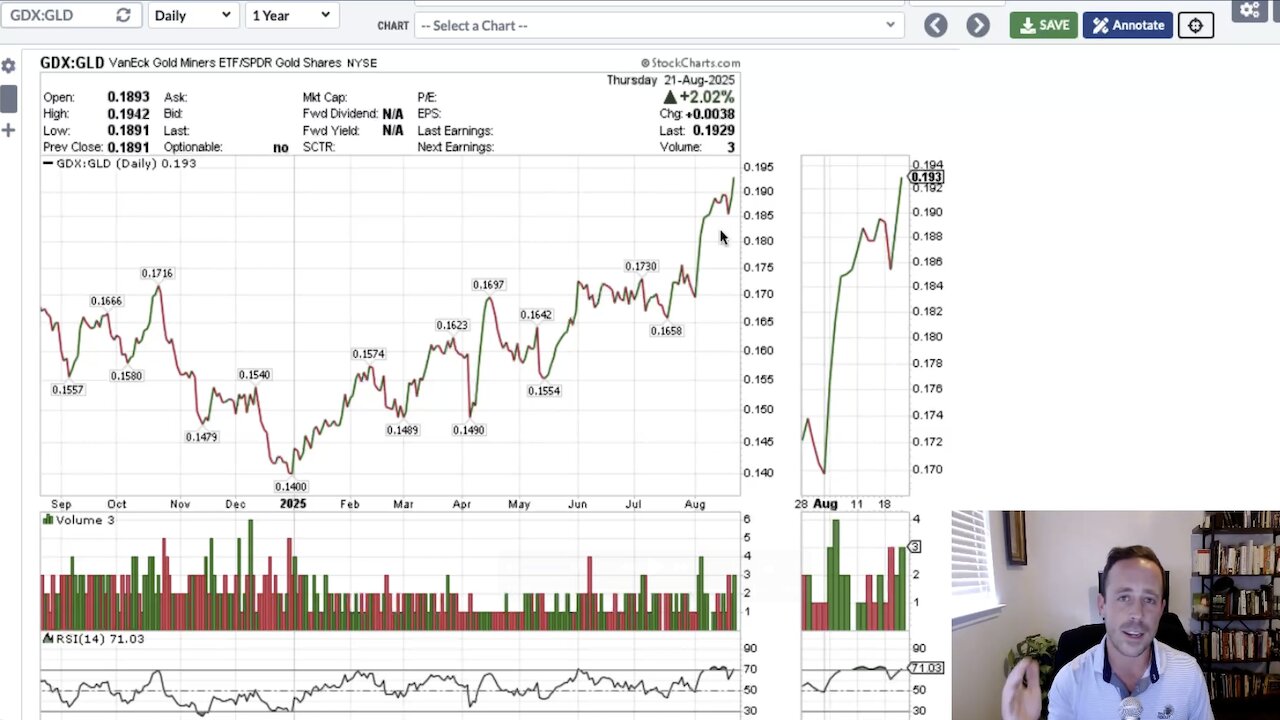Click the 0.1716 peak price label
Viewport: 1280px width, 720px height.
click(x=157, y=273)
